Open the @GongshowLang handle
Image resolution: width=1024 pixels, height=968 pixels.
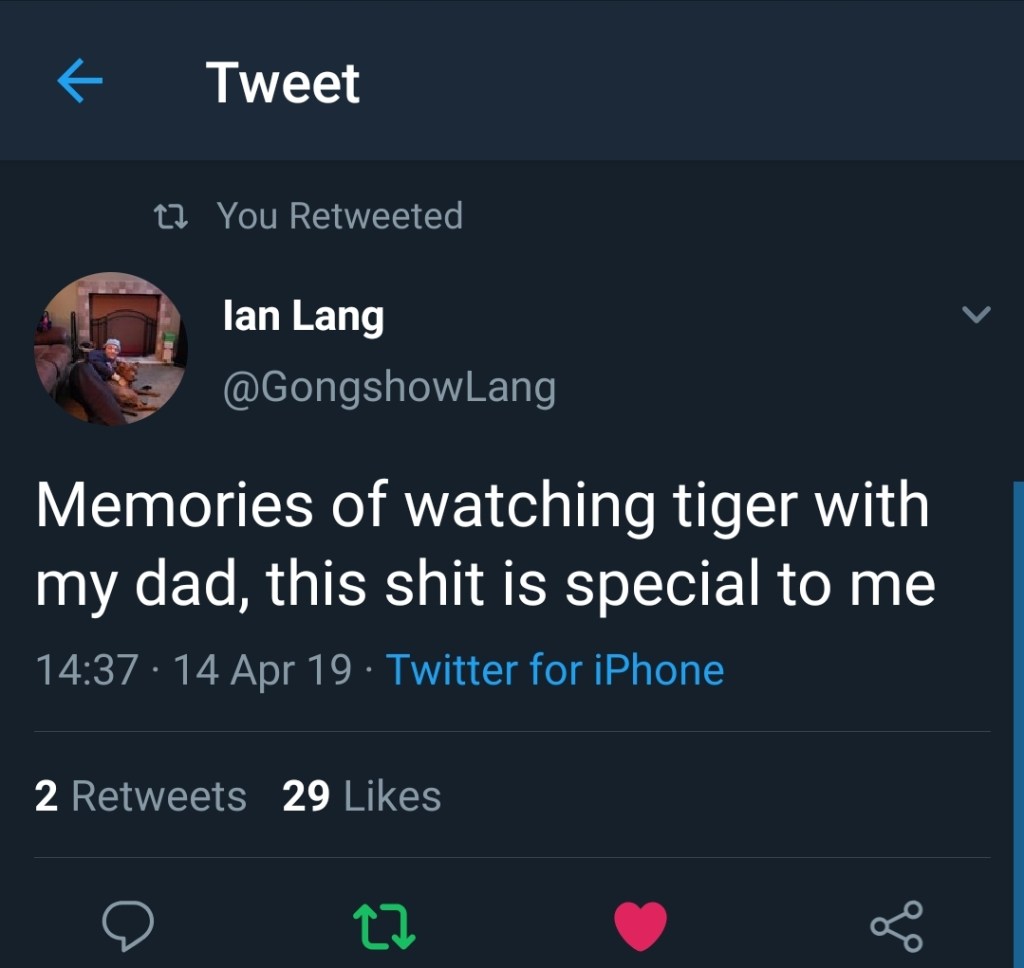click(388, 387)
